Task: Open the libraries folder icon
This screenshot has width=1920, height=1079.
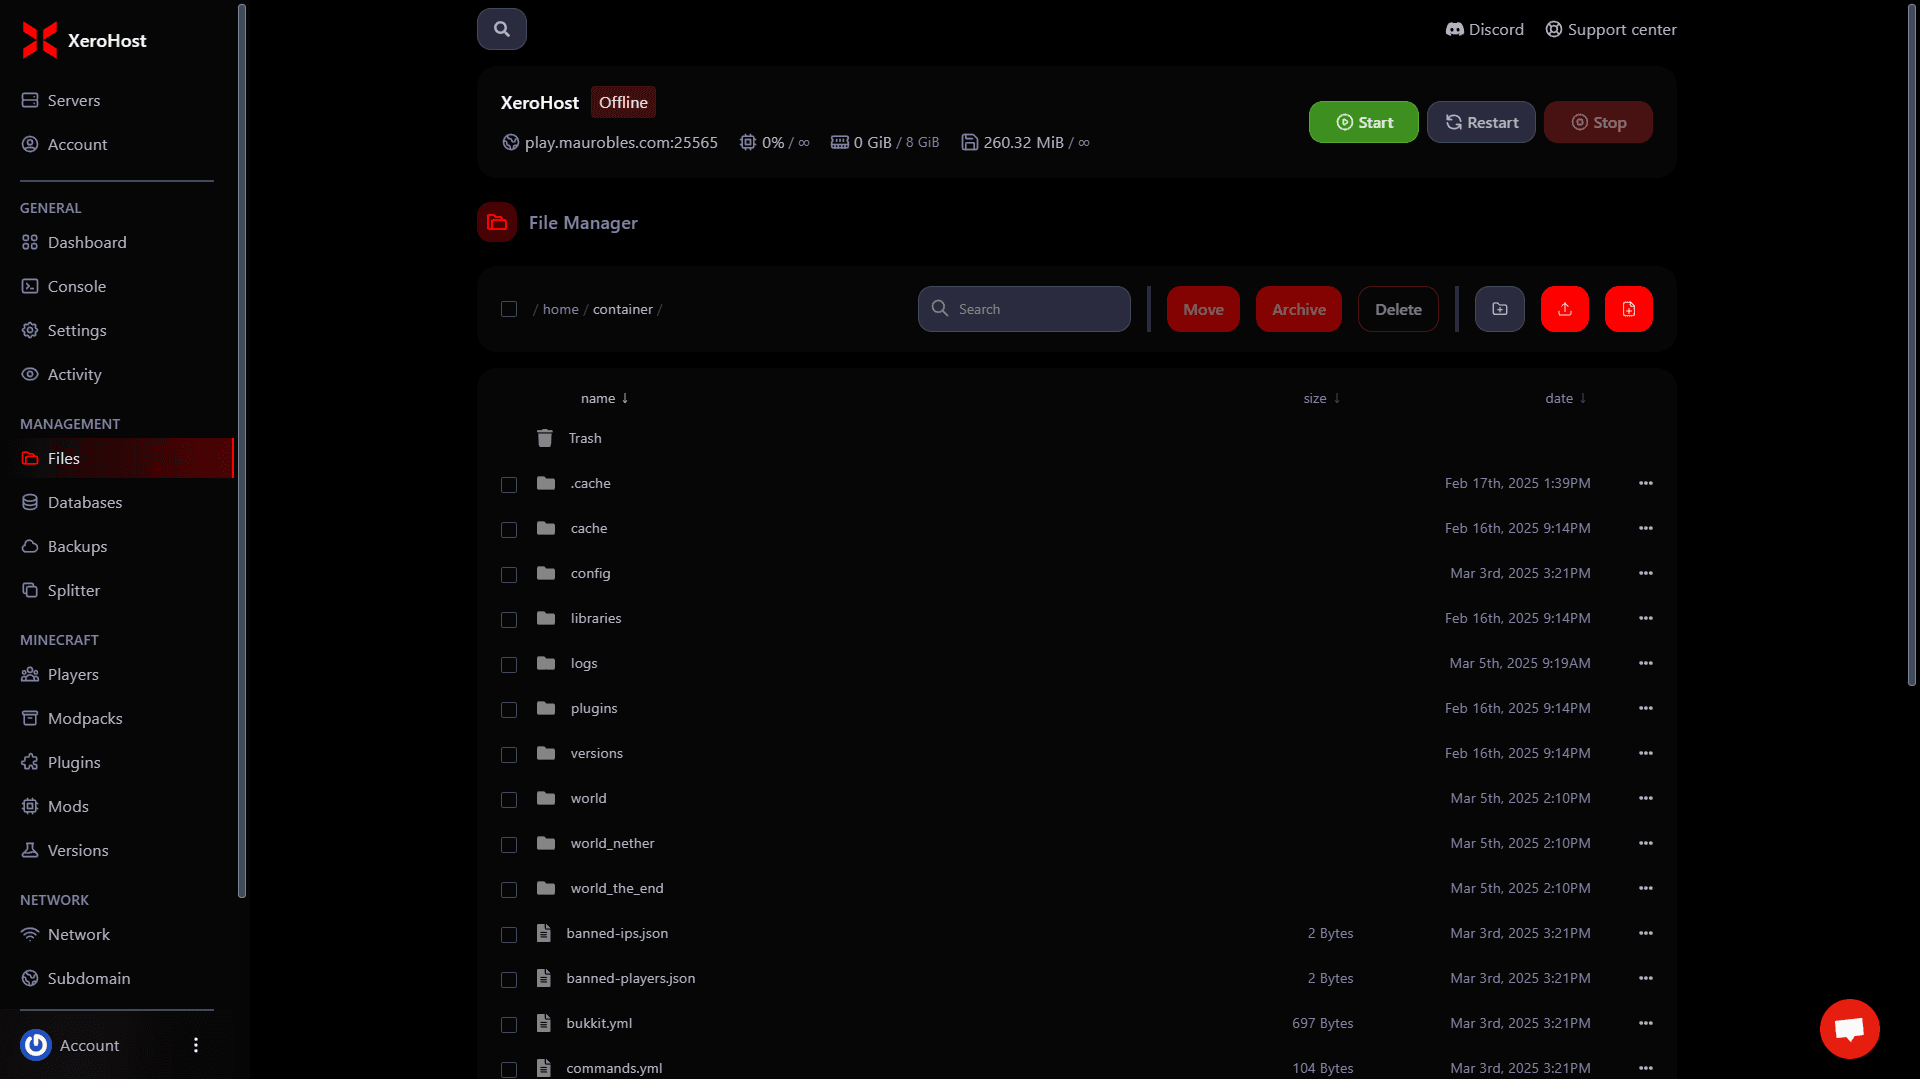Action: point(546,618)
